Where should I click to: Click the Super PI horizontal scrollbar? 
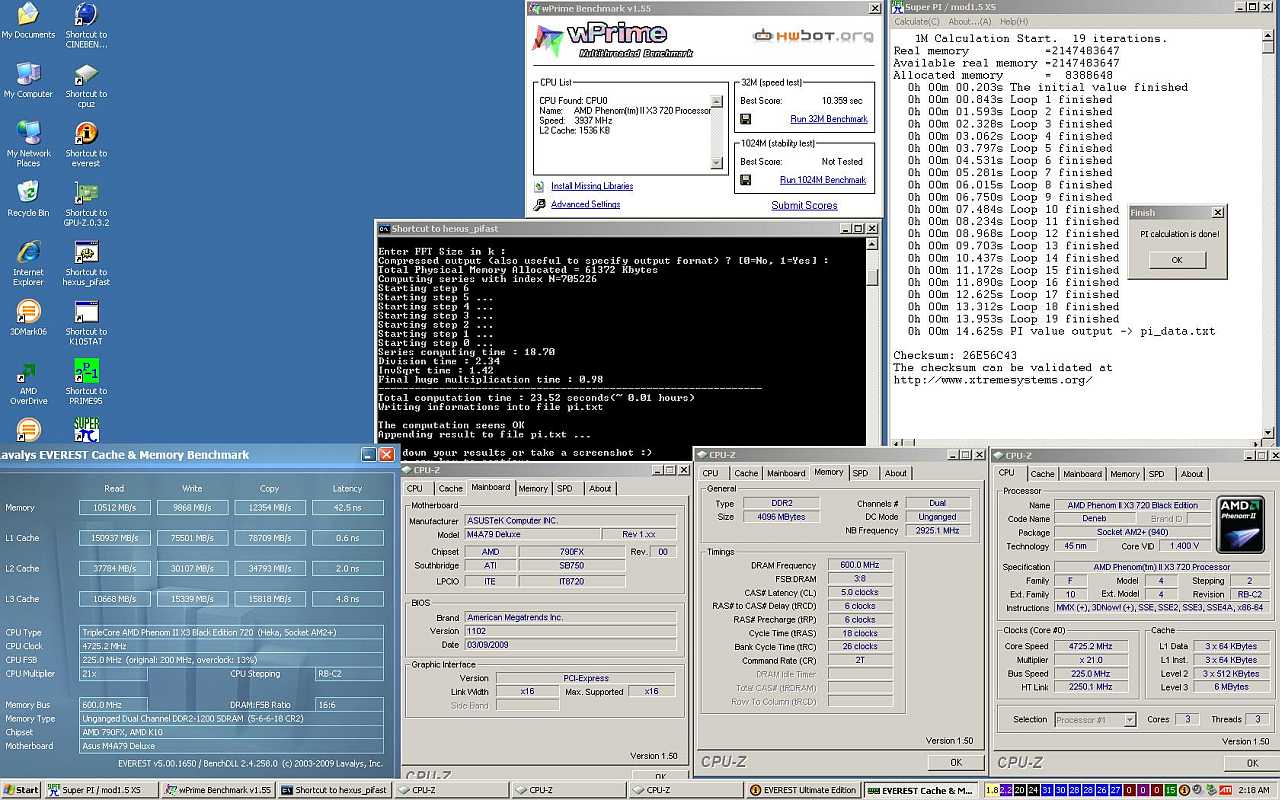pos(1076,441)
